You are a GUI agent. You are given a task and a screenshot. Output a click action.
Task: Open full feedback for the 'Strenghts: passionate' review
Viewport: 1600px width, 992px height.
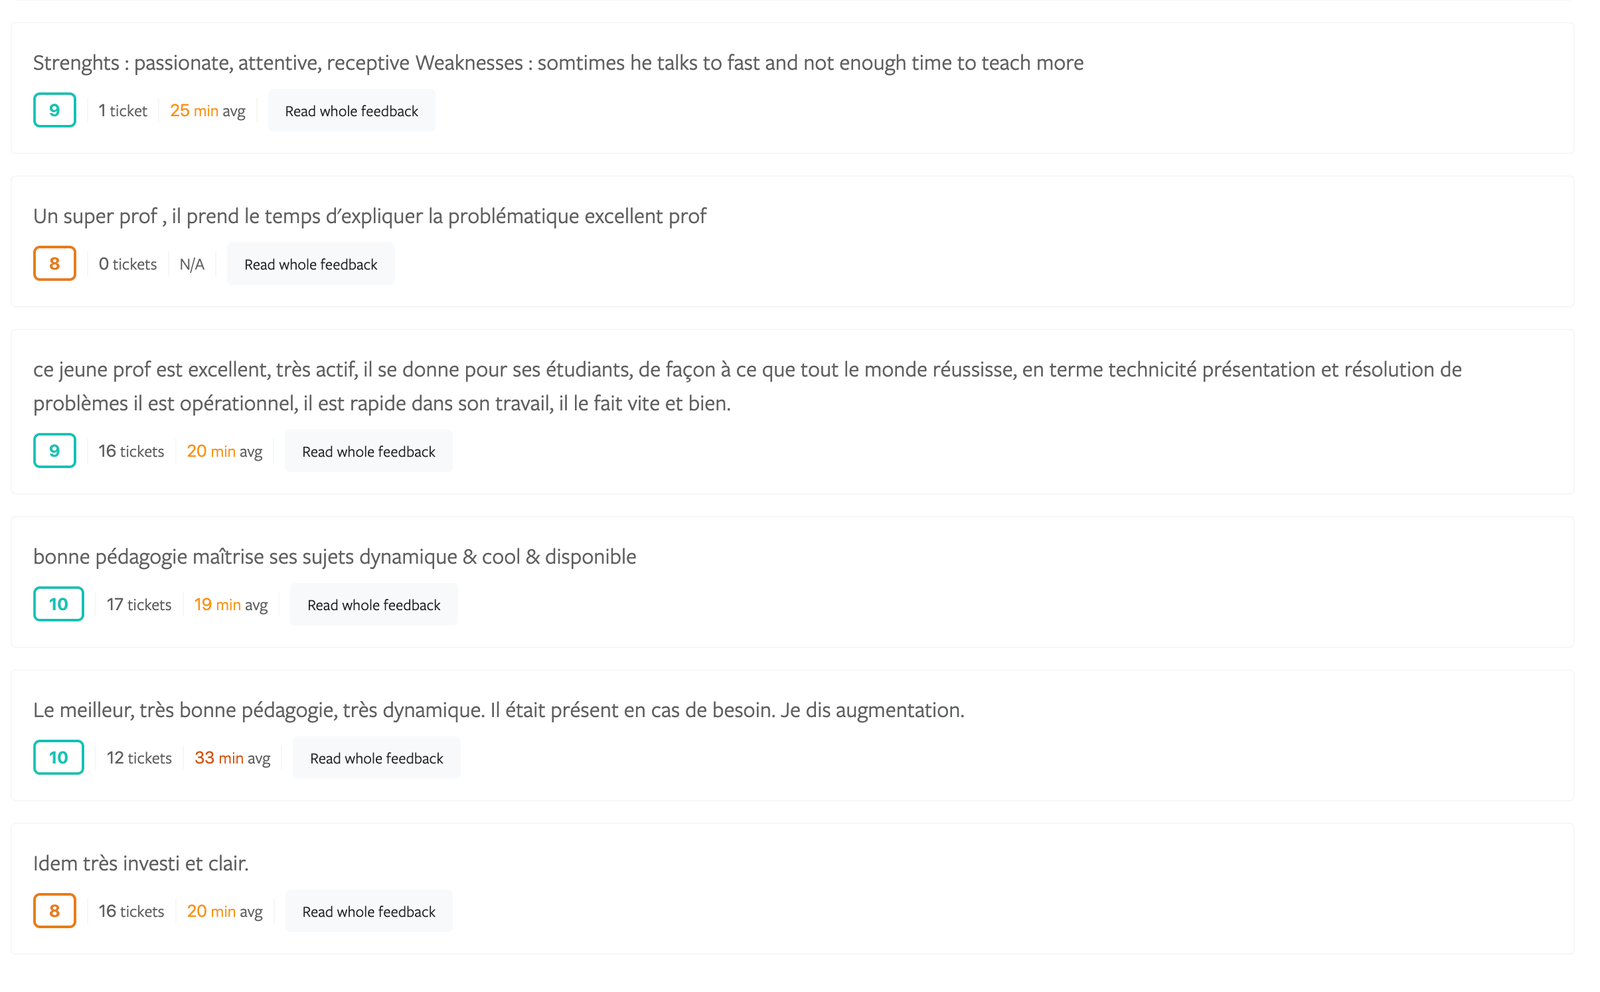click(x=351, y=111)
